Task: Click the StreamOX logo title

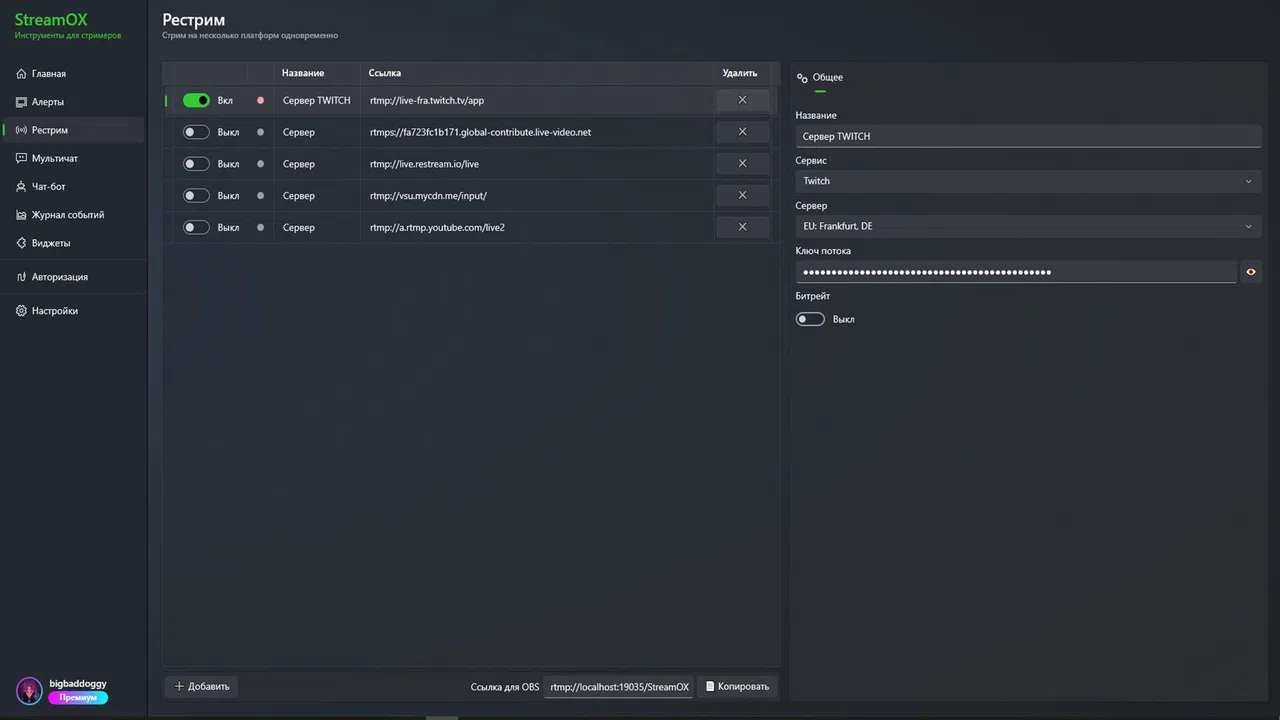Action: [x=51, y=20]
